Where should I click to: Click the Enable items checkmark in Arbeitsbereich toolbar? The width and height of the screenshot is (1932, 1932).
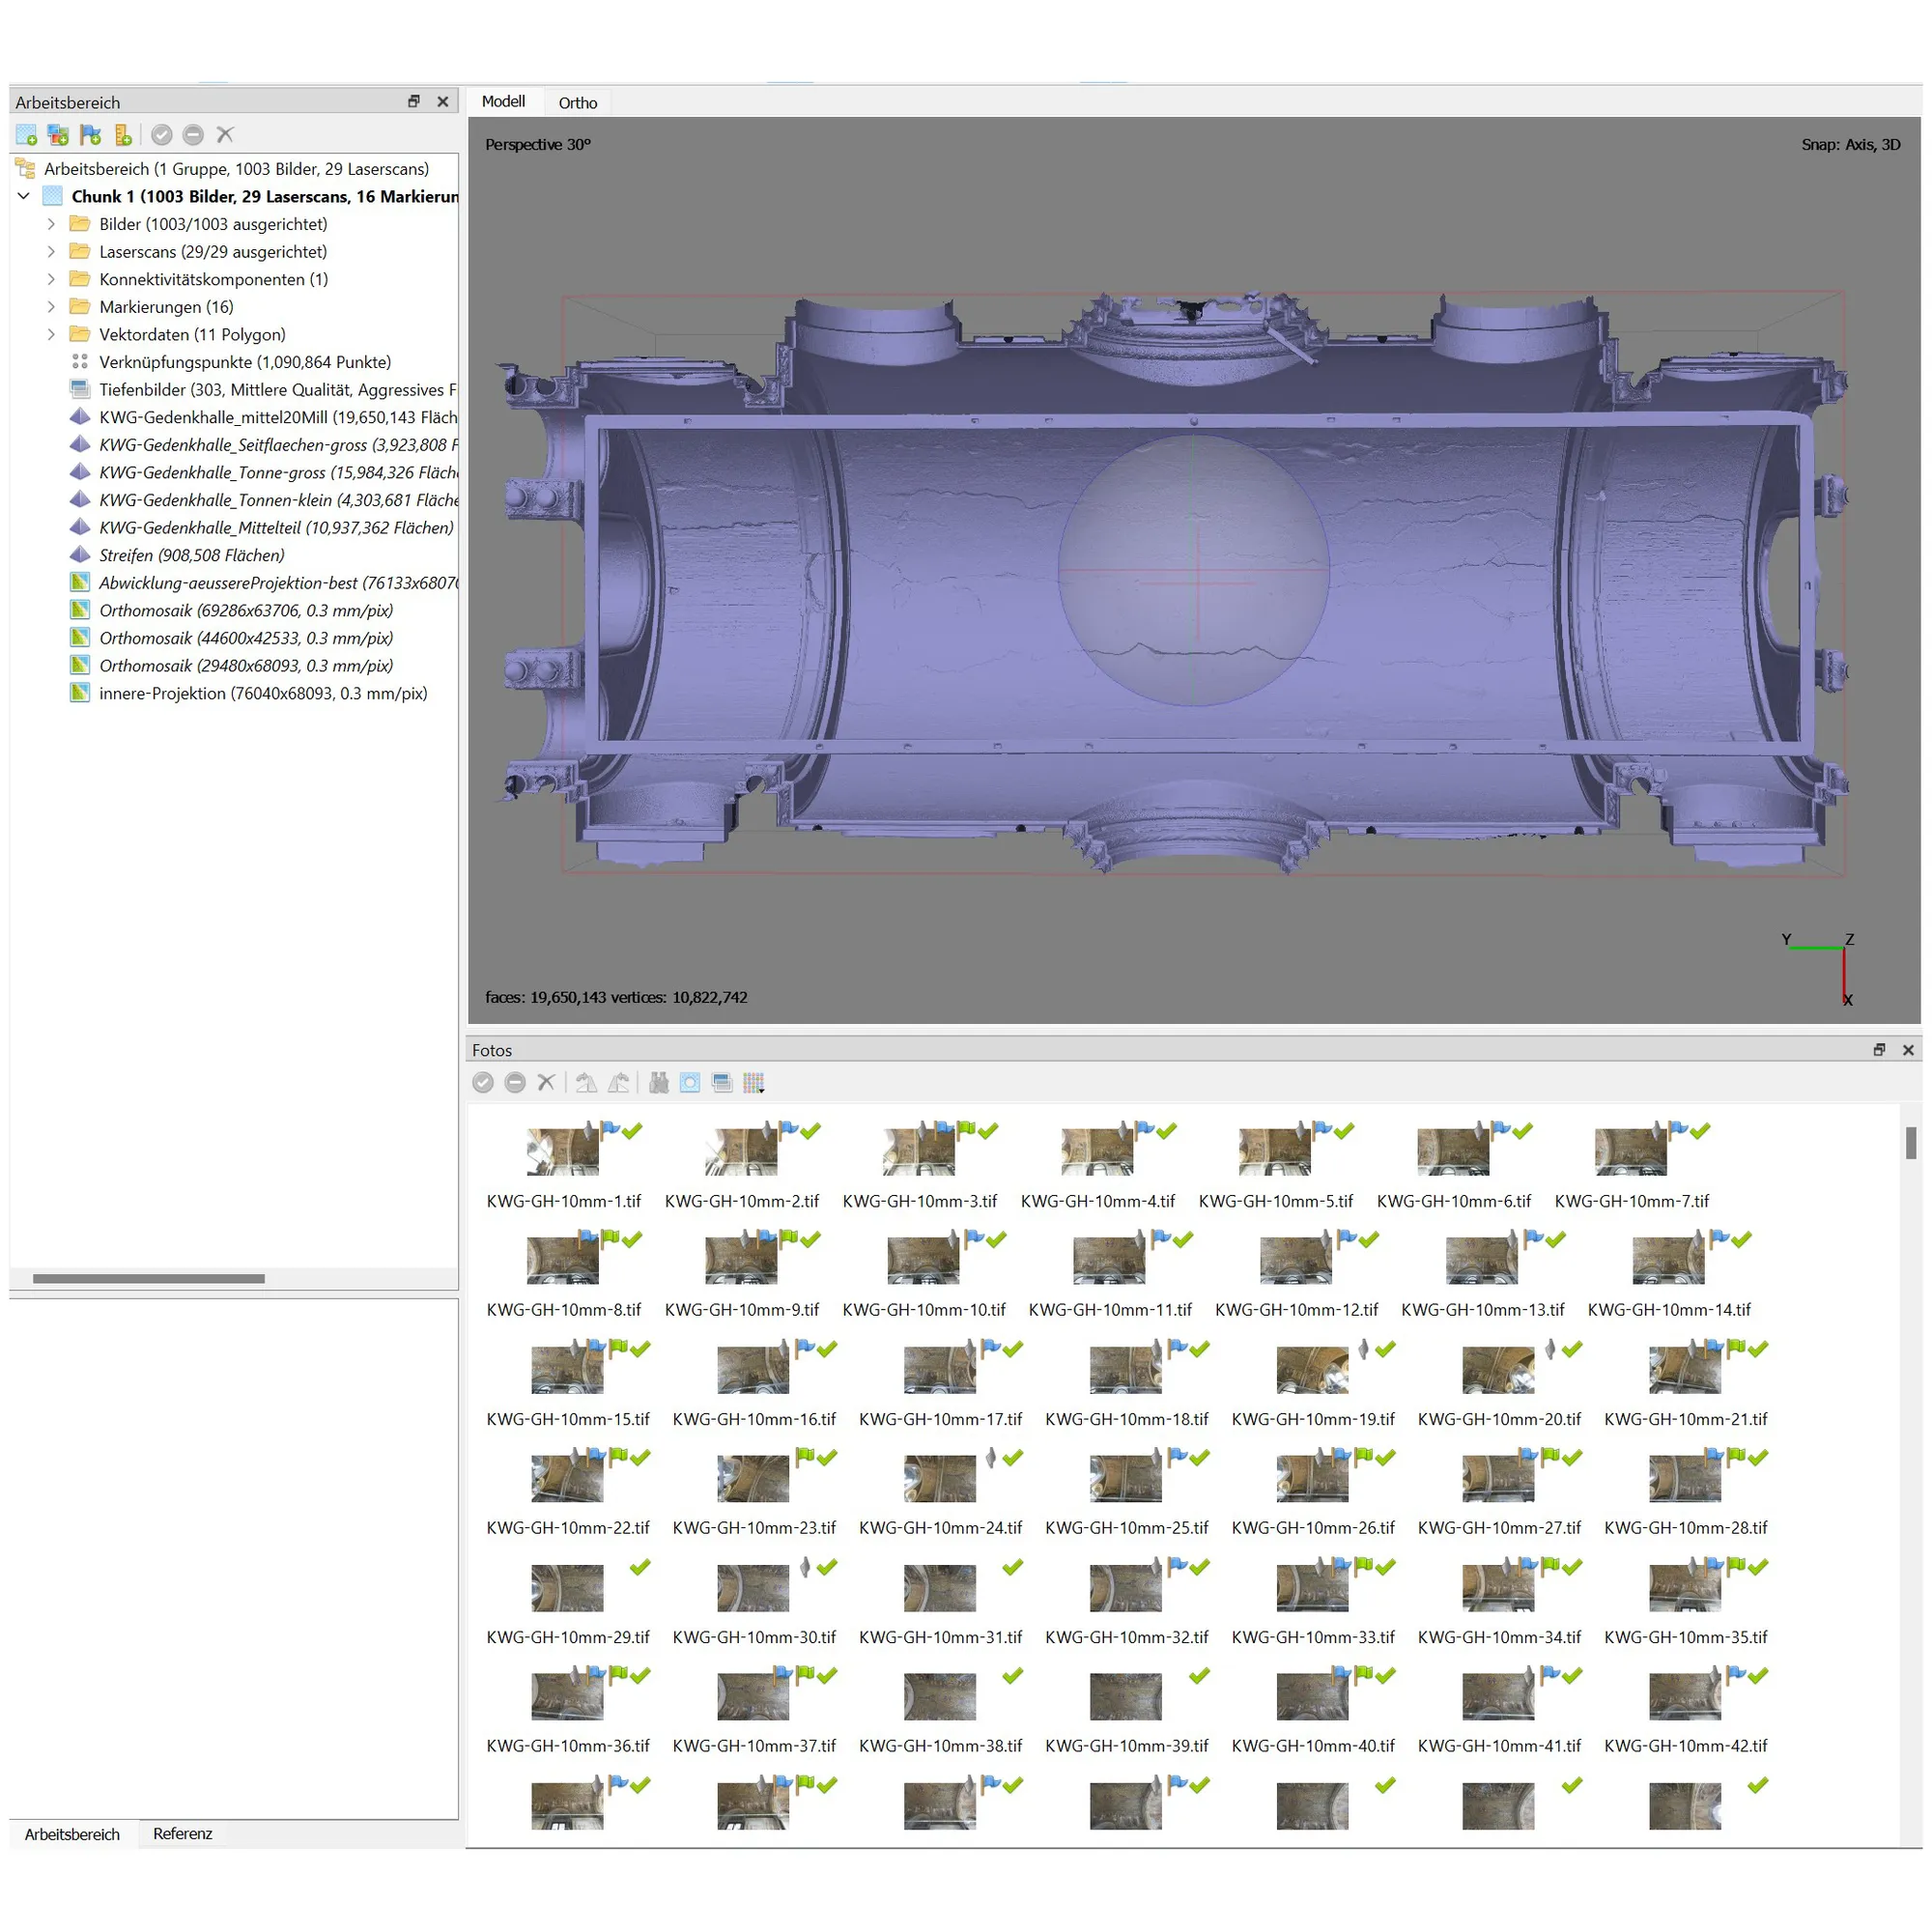(x=162, y=134)
